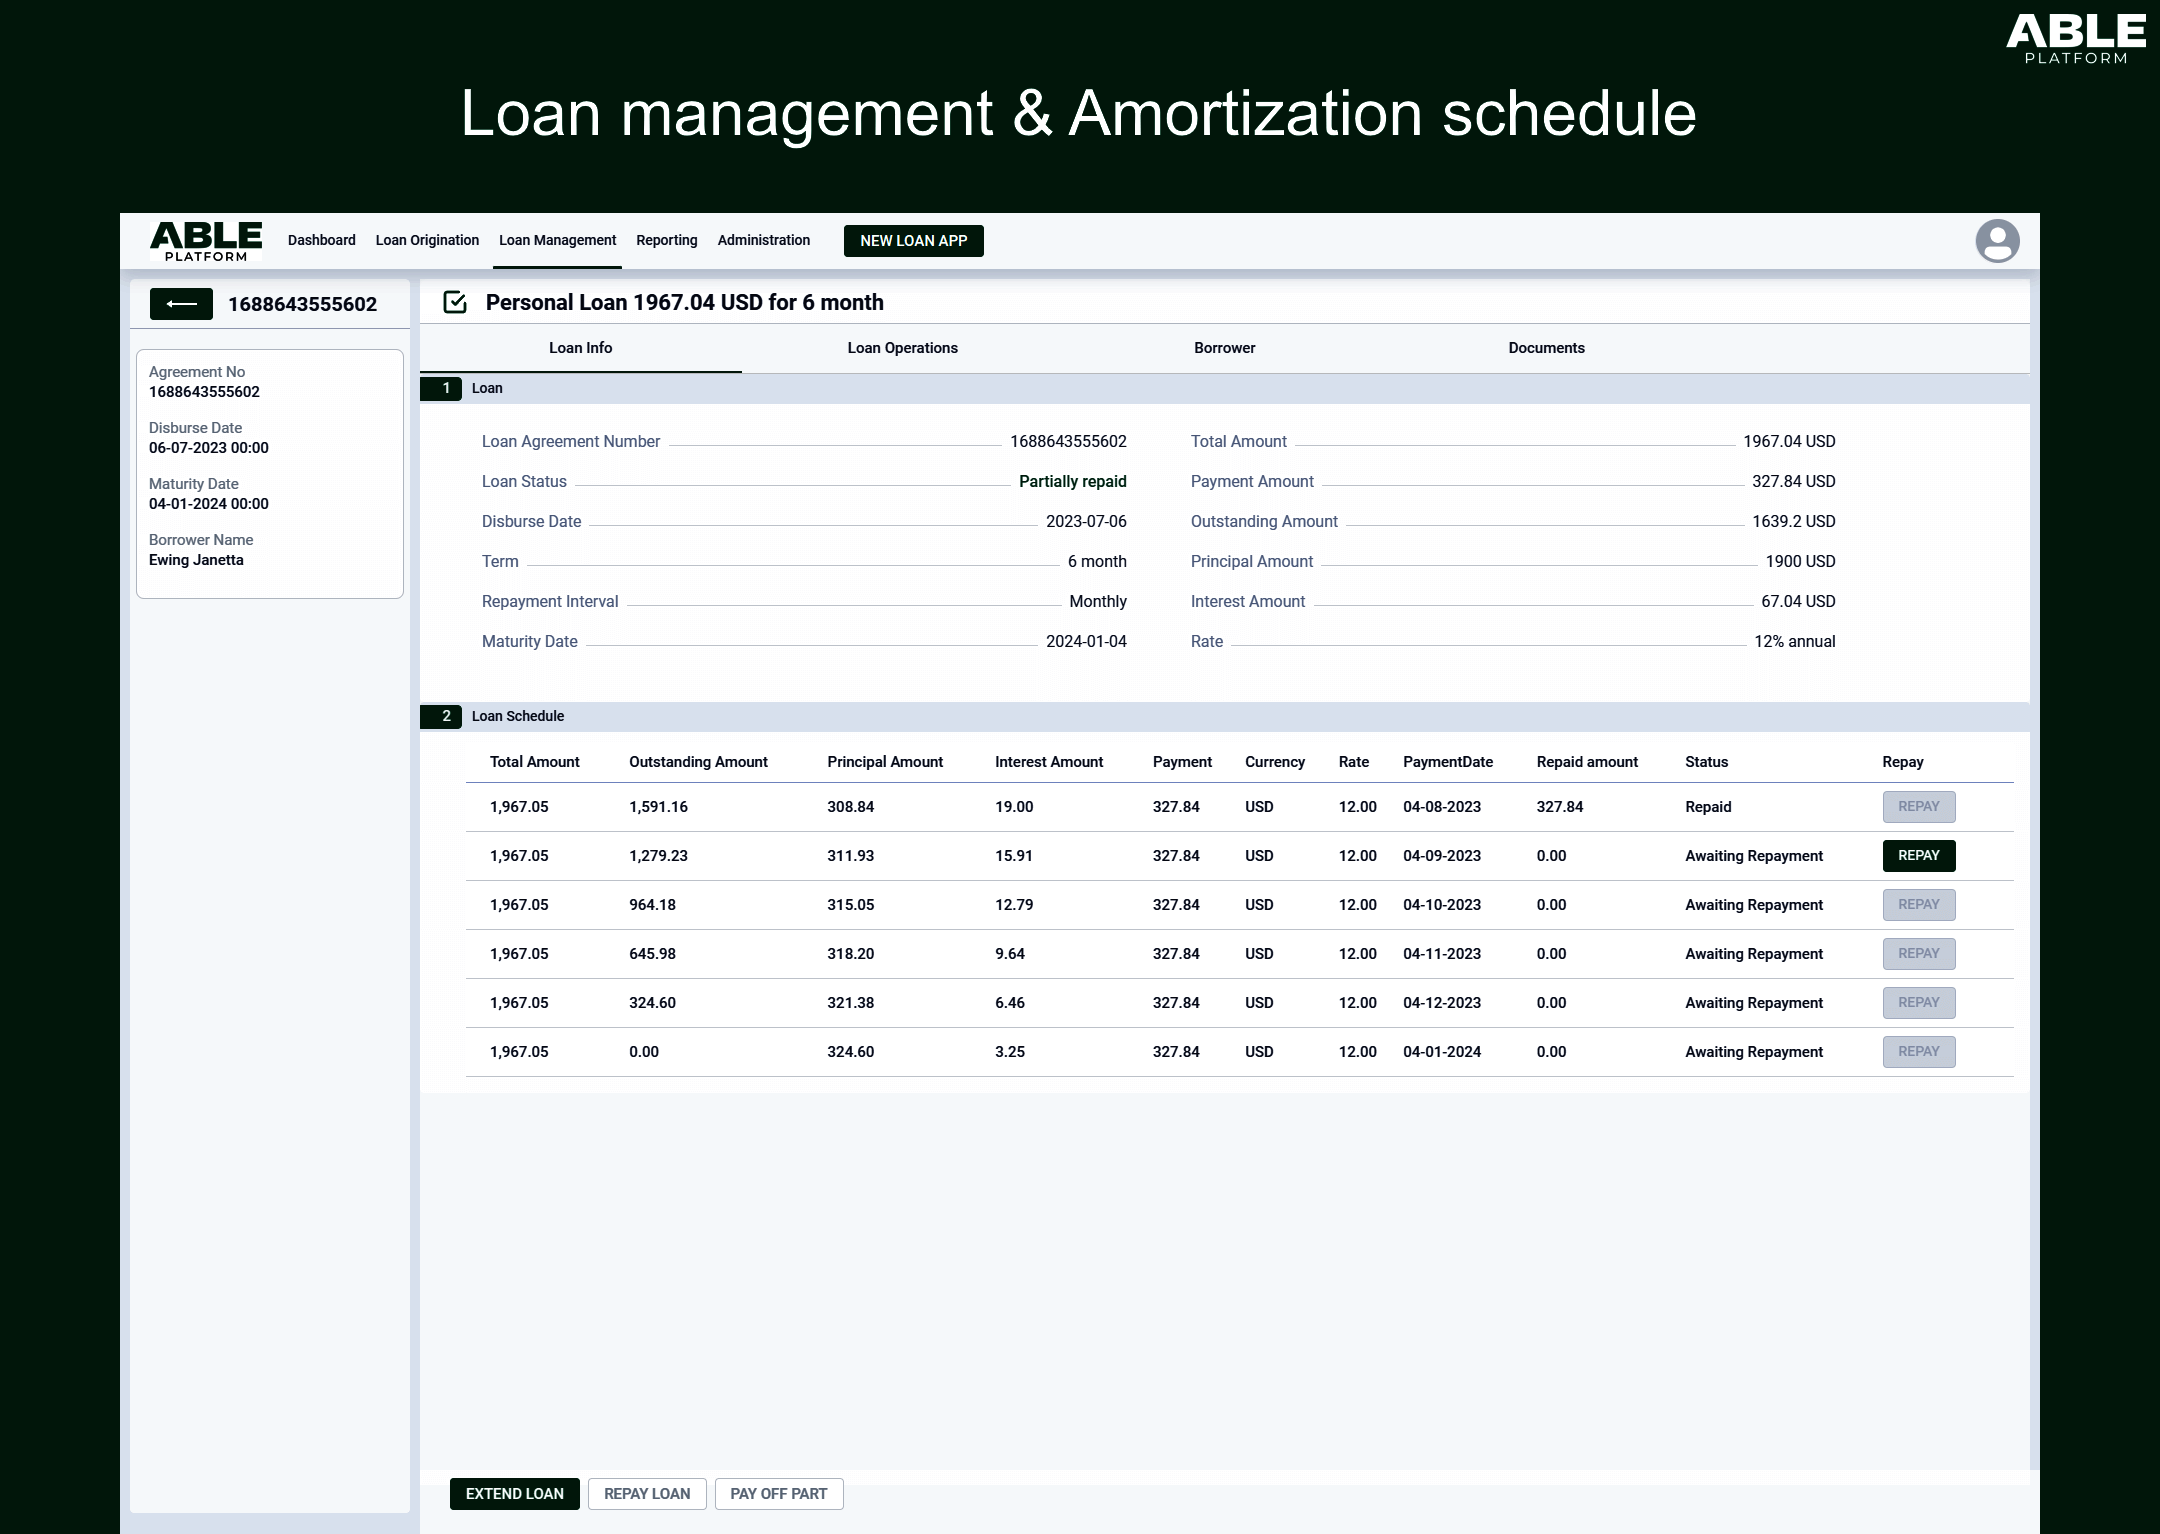Navigate to the Reporting section
Viewport: 2160px width, 1534px height.
[x=666, y=240]
